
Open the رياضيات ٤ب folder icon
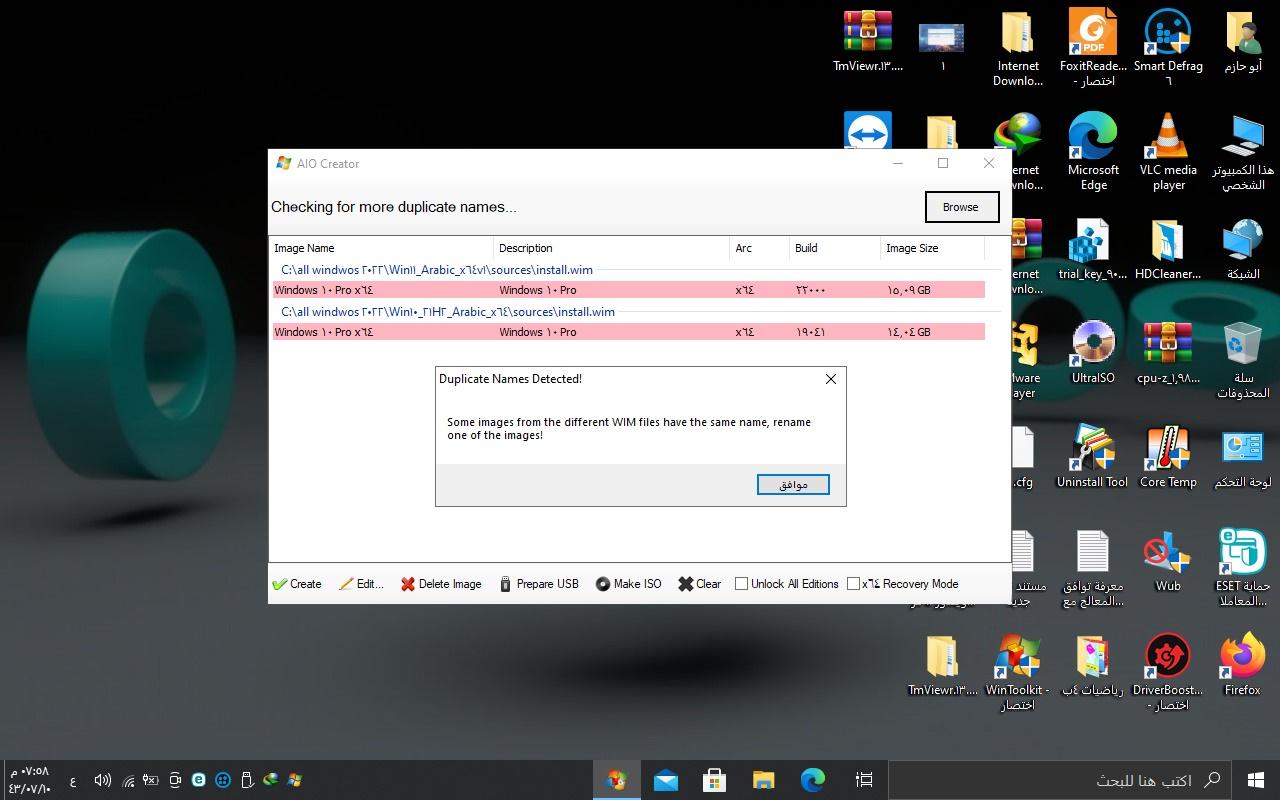pos(1093,664)
